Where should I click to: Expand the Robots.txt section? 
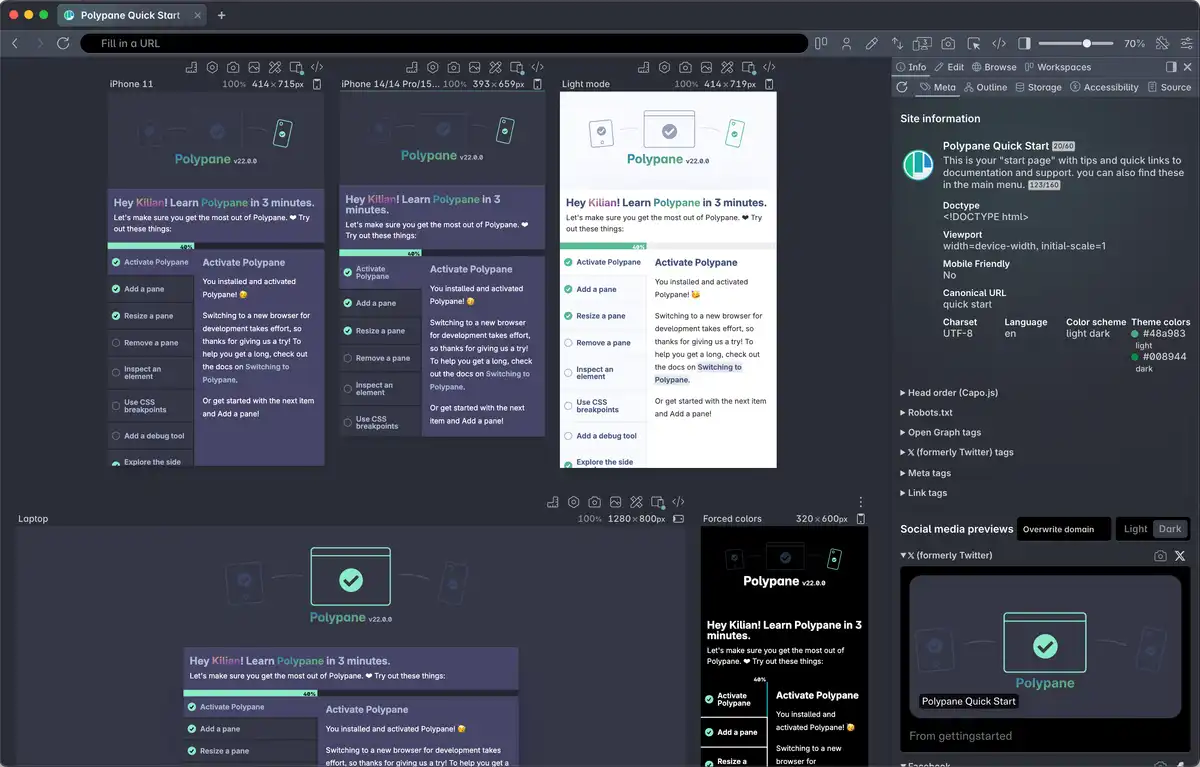(x=926, y=413)
